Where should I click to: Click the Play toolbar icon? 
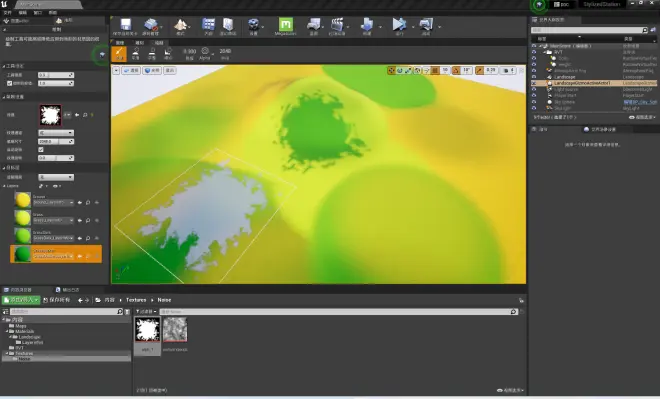pyautogui.click(x=399, y=24)
